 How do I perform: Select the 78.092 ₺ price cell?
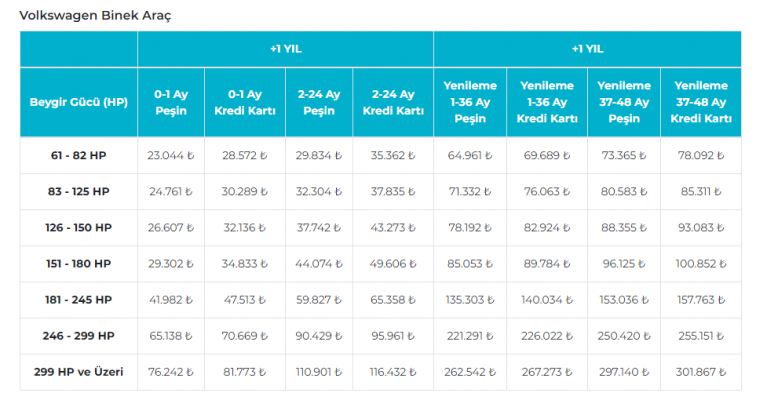pos(701,156)
